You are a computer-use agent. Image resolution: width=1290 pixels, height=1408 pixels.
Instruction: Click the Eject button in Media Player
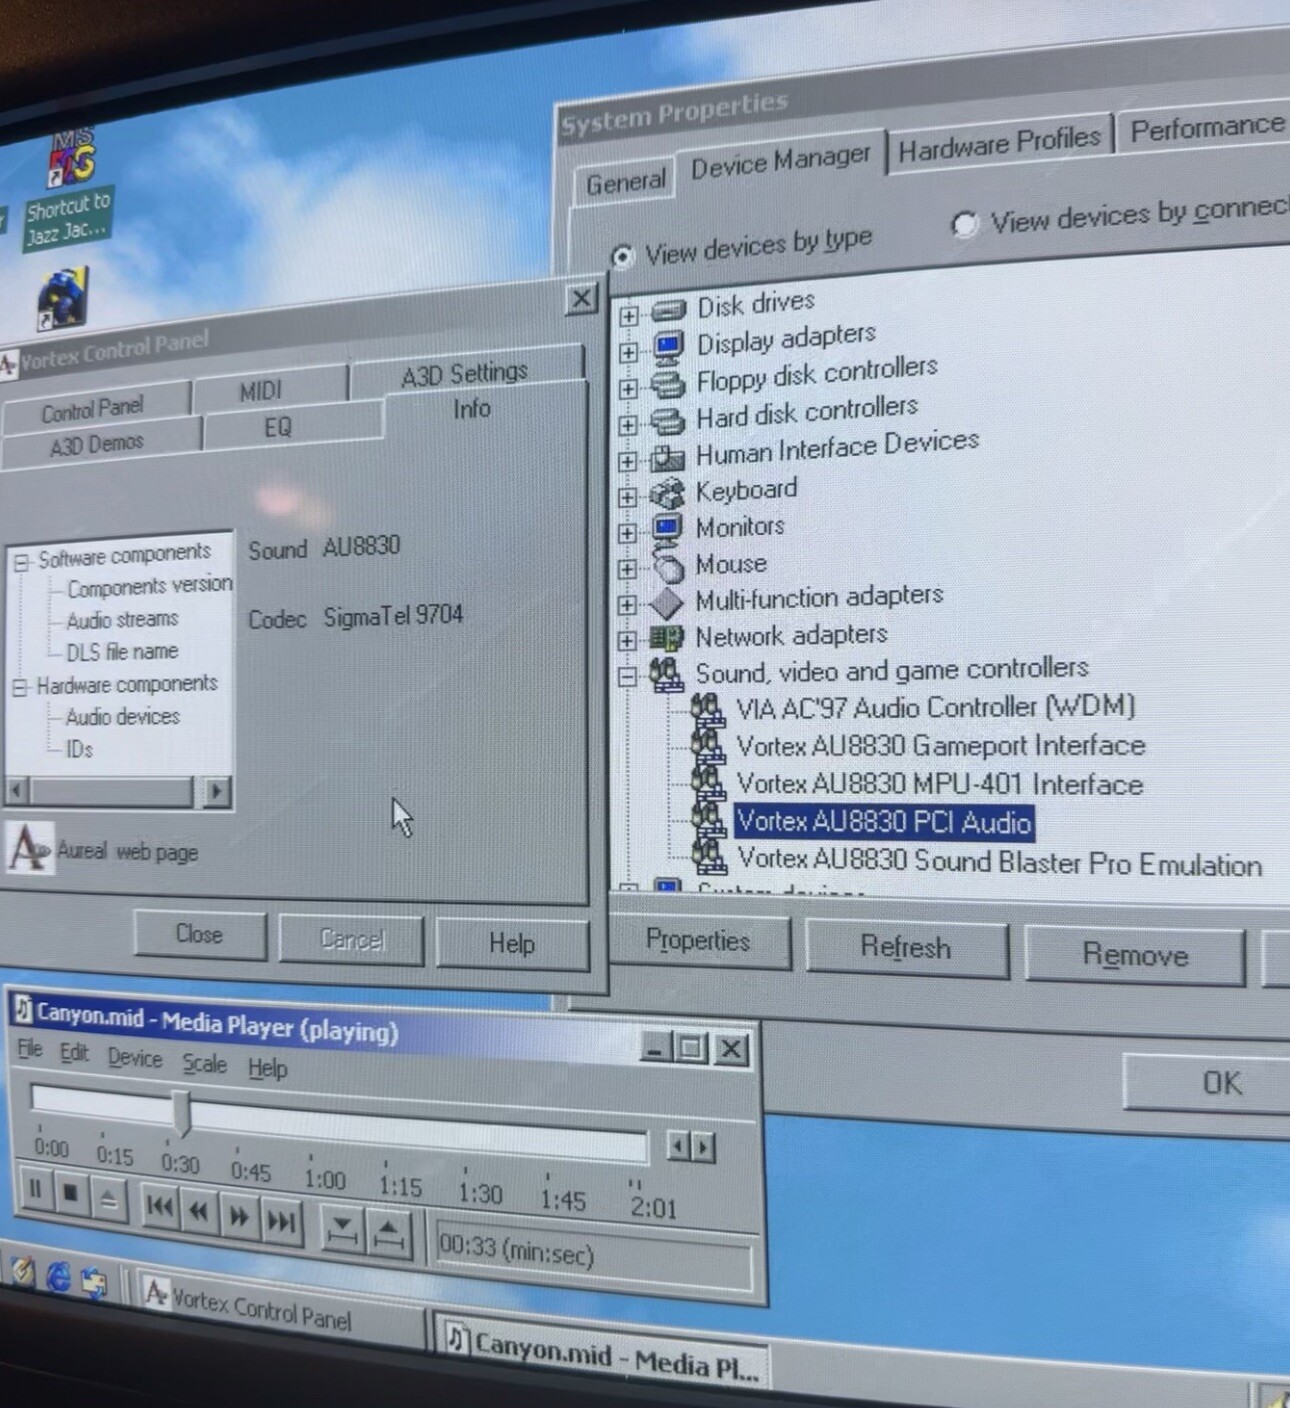coord(109,1198)
